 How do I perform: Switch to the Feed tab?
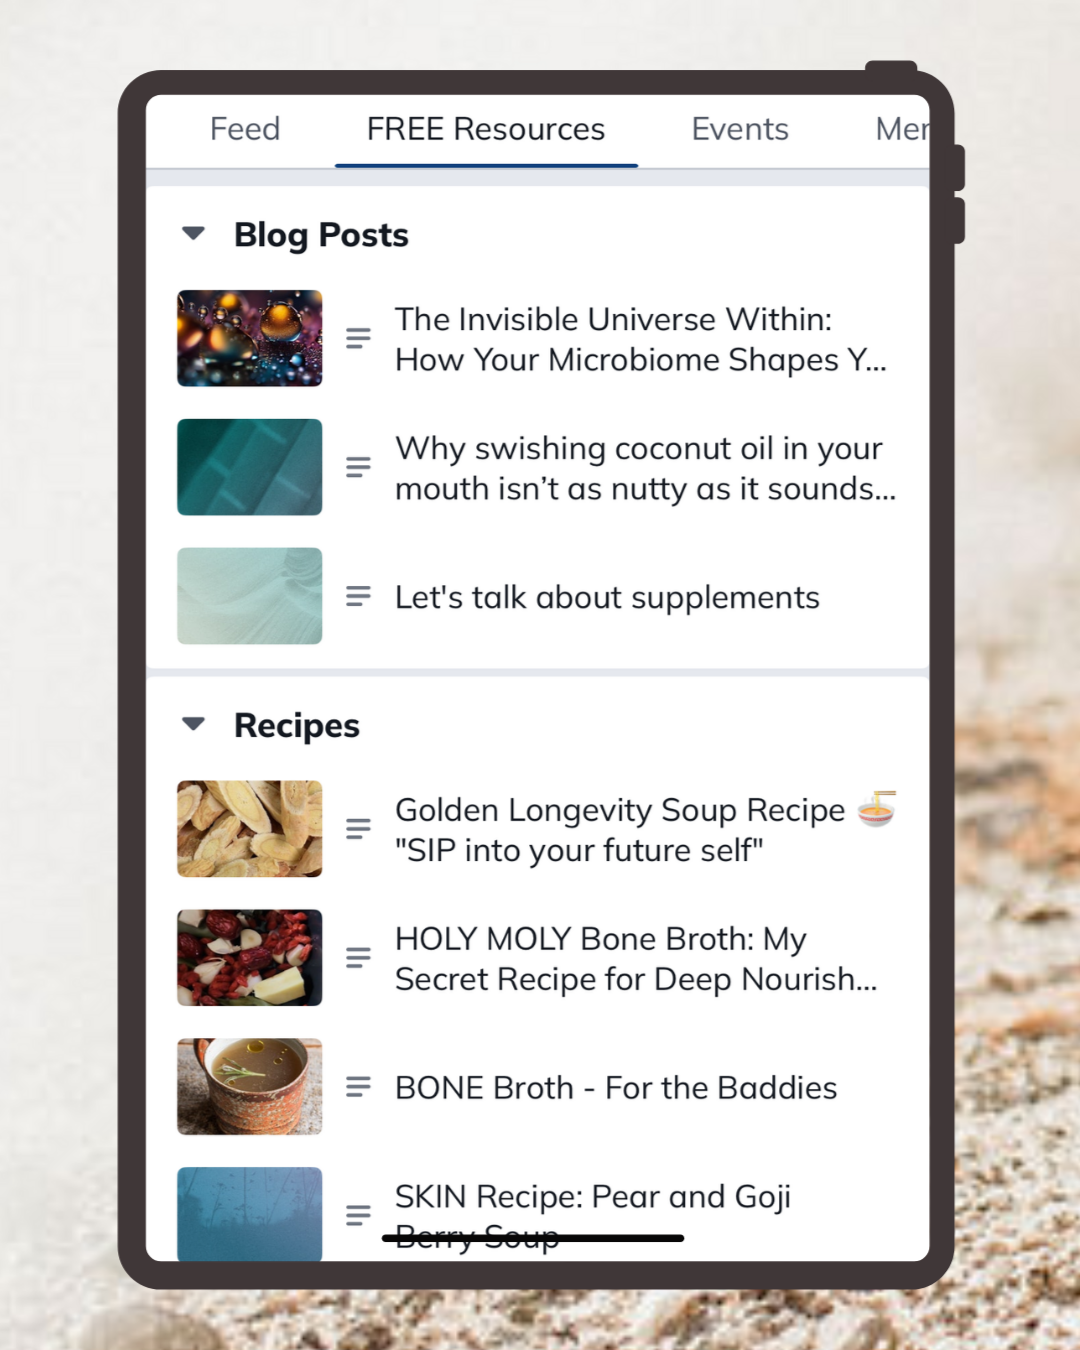tap(245, 129)
